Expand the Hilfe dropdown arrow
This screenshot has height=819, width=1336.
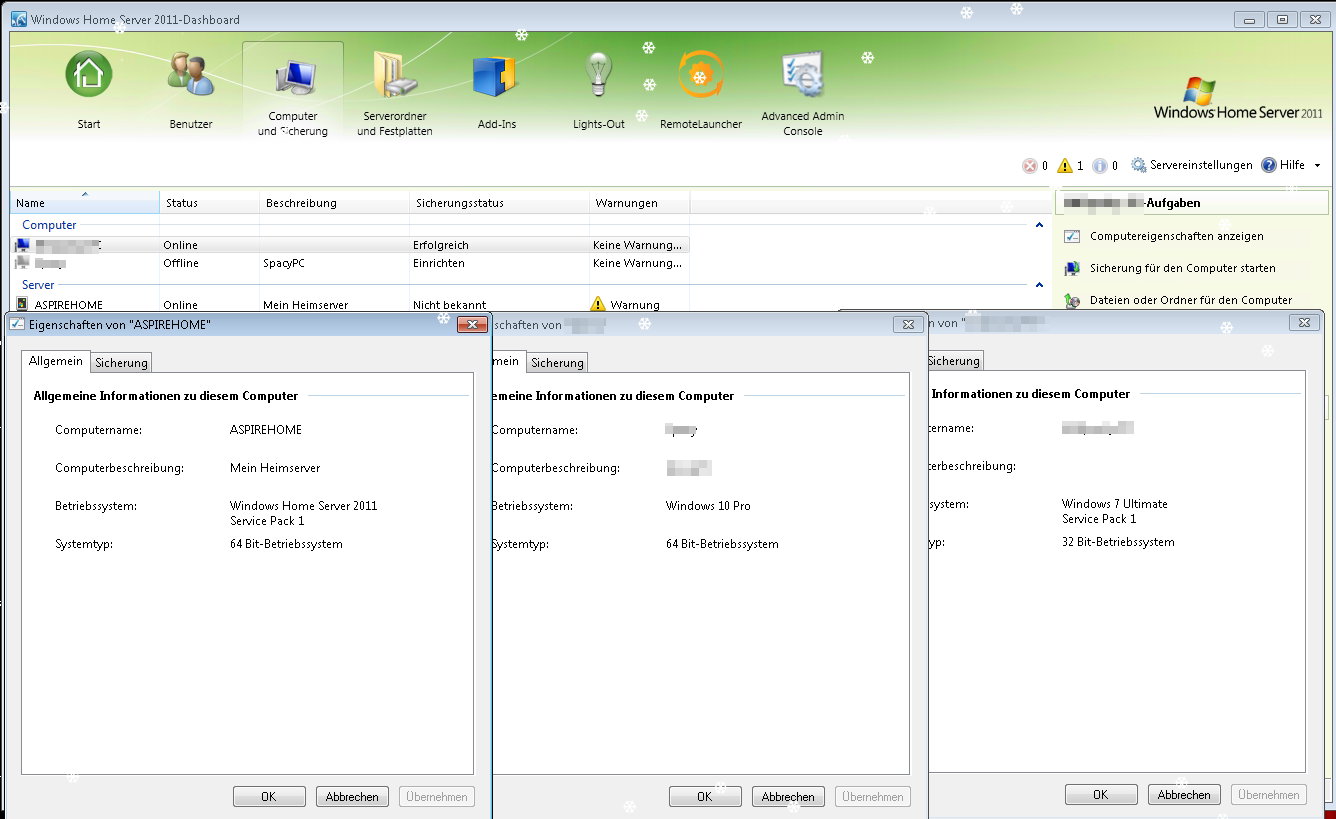click(x=1317, y=165)
